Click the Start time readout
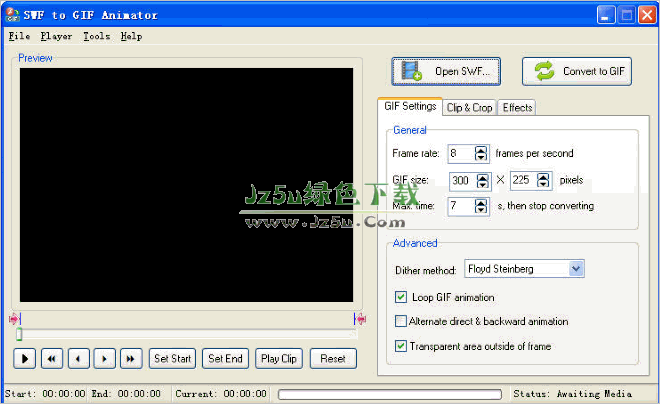Screen dimensions: 660x404 pyautogui.click(x=45, y=394)
